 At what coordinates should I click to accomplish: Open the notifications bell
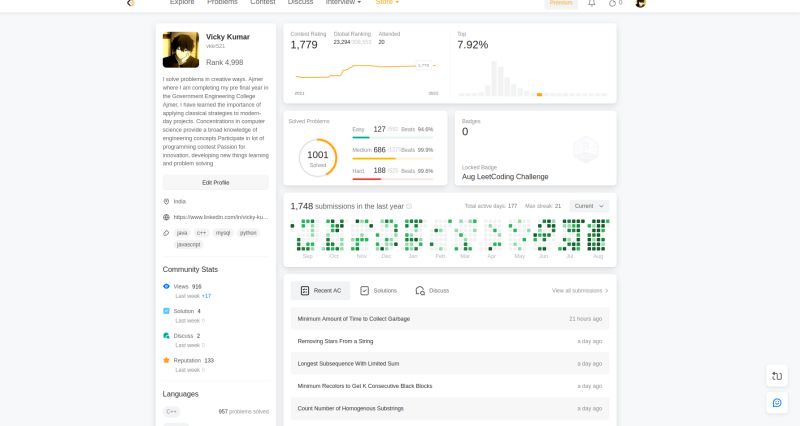591,3
